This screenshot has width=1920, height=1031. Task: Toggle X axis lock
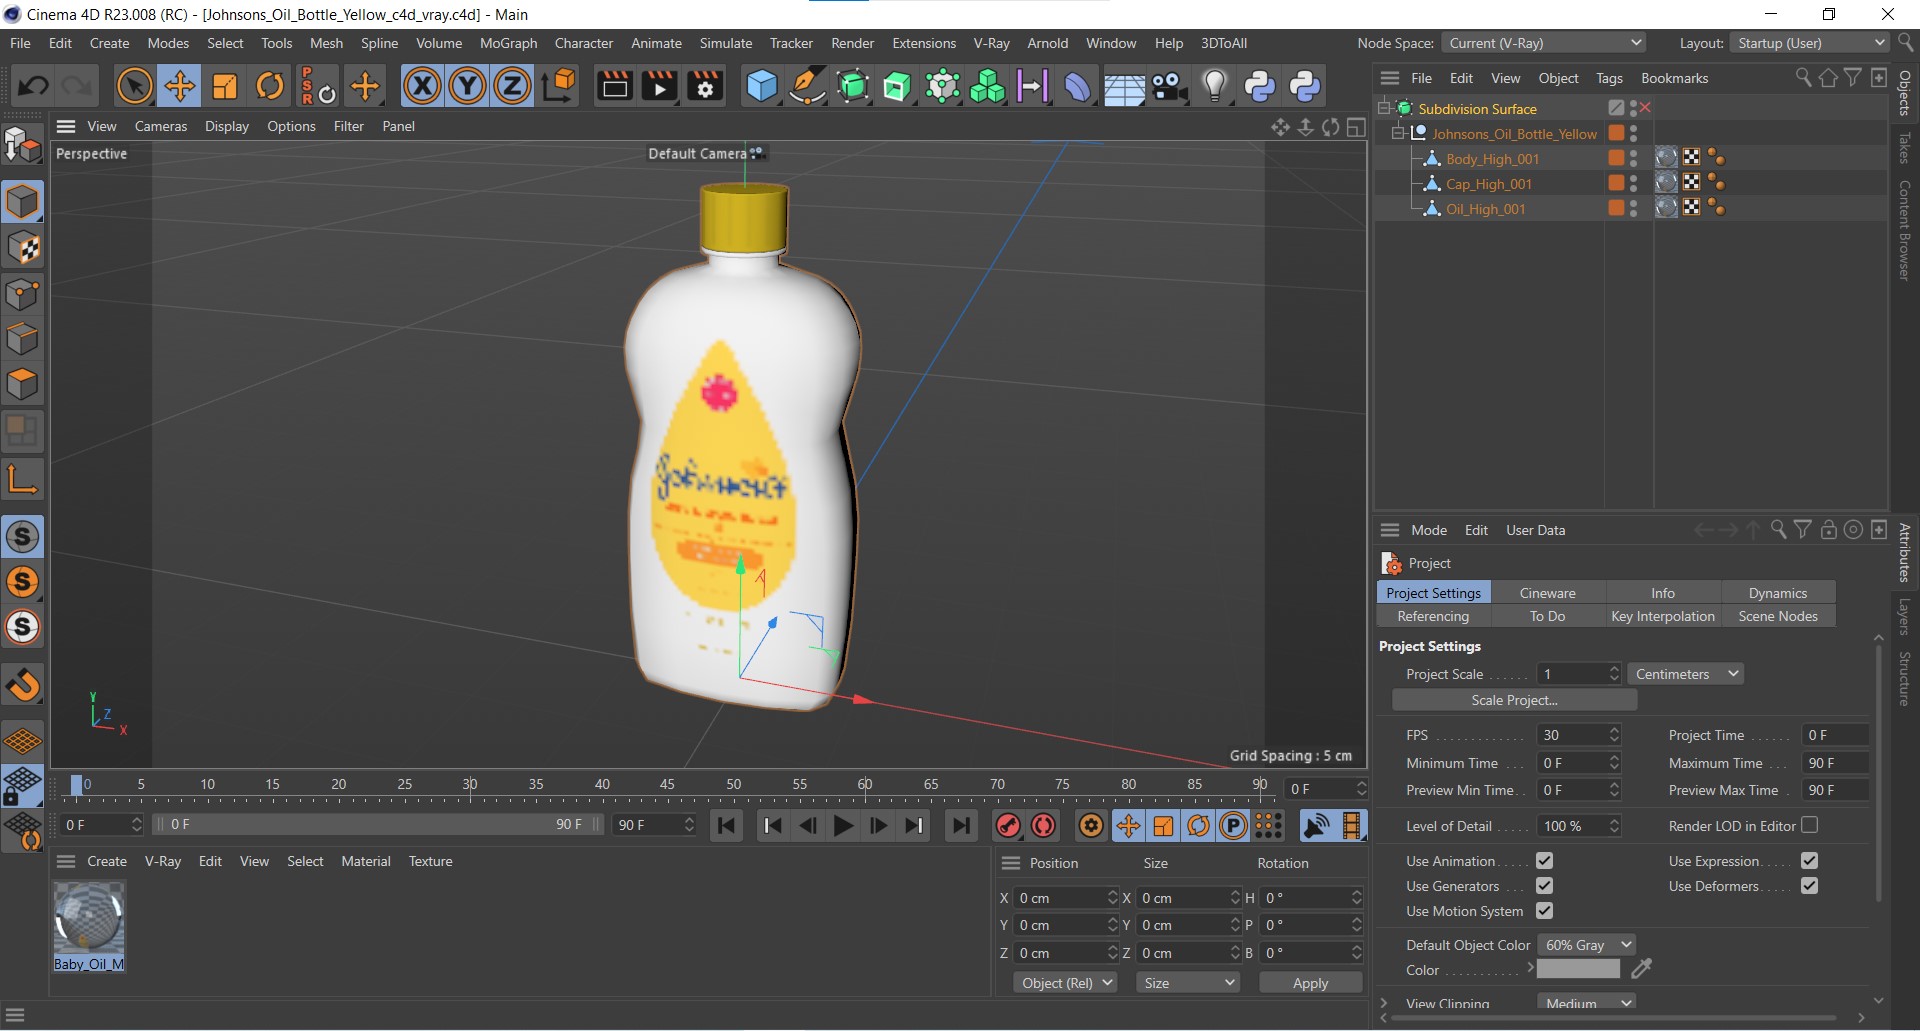click(x=422, y=86)
